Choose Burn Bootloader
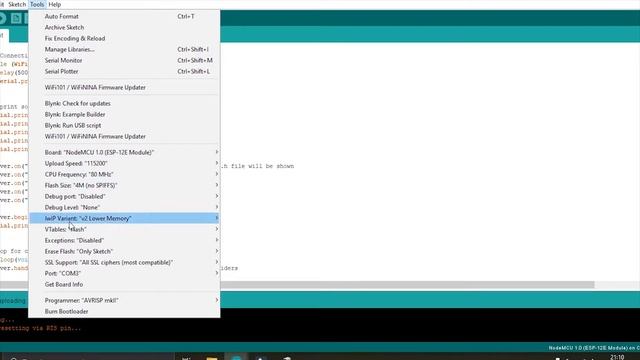 (124, 311)
